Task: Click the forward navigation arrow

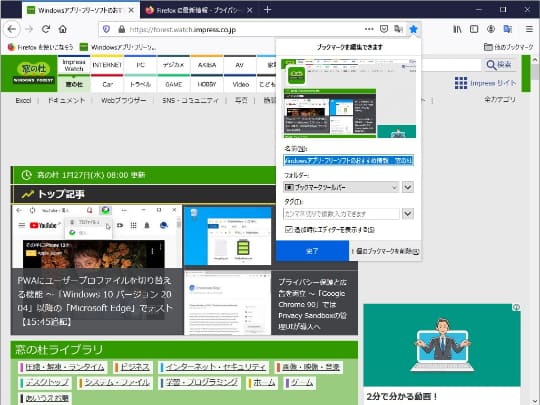Action: [29, 29]
